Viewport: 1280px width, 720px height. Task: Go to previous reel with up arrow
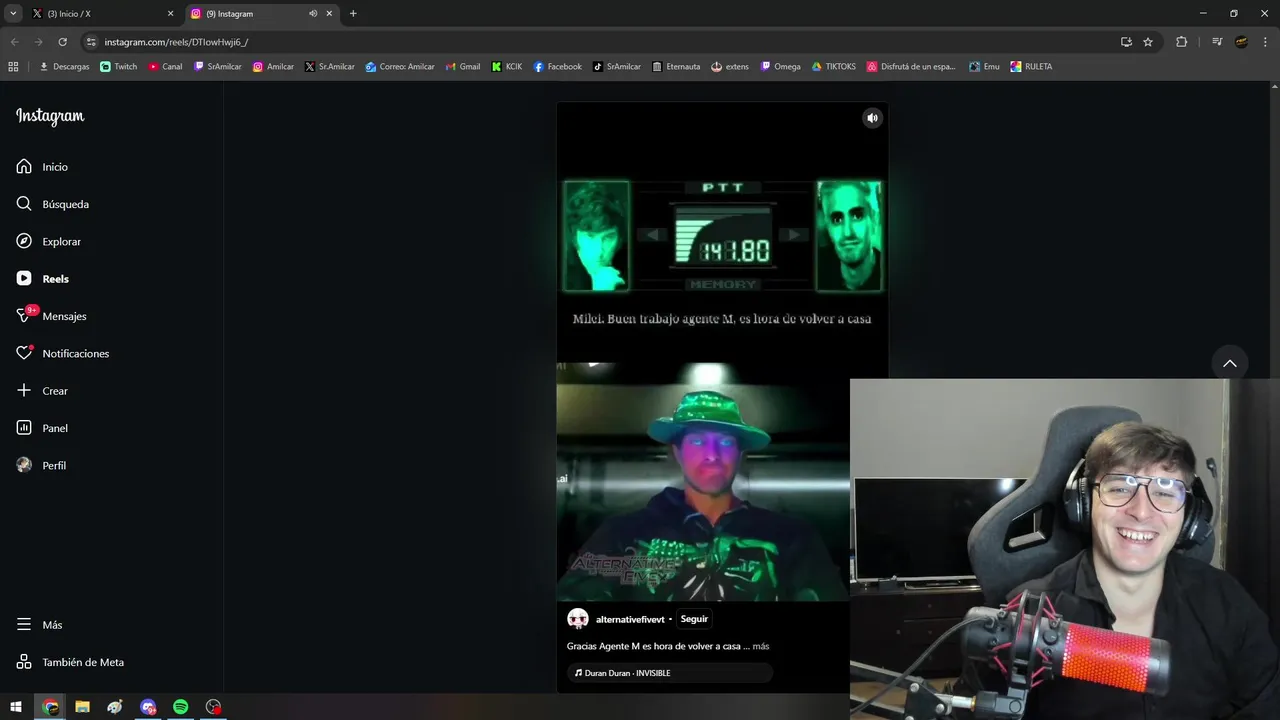[x=1230, y=363]
